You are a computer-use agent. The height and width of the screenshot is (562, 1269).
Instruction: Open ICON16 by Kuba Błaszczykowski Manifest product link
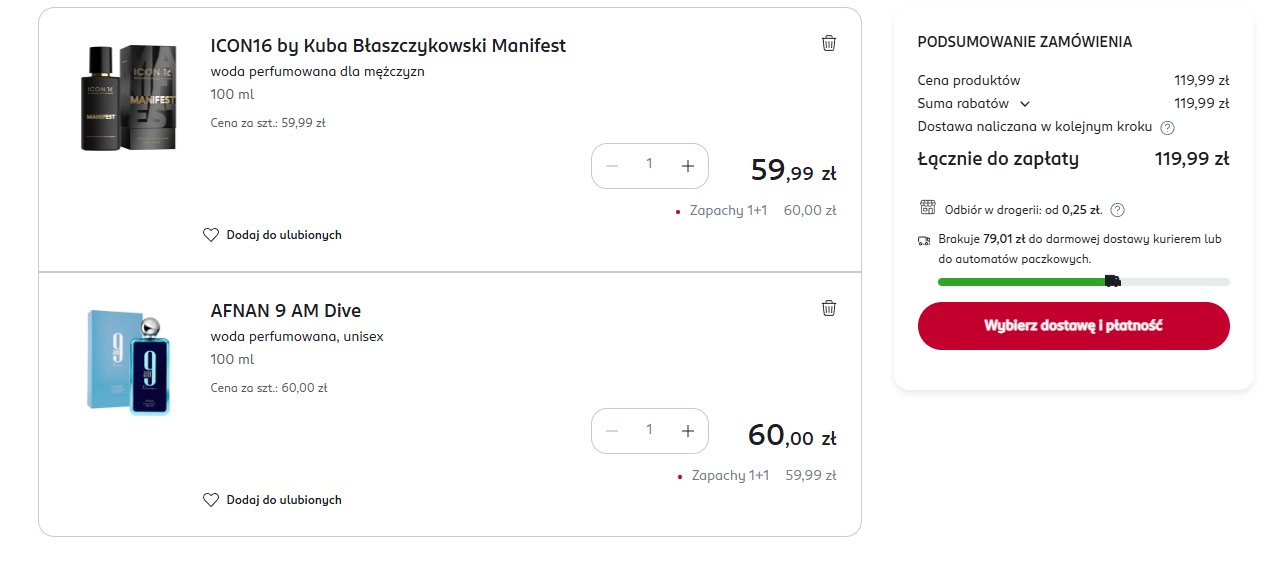click(388, 46)
